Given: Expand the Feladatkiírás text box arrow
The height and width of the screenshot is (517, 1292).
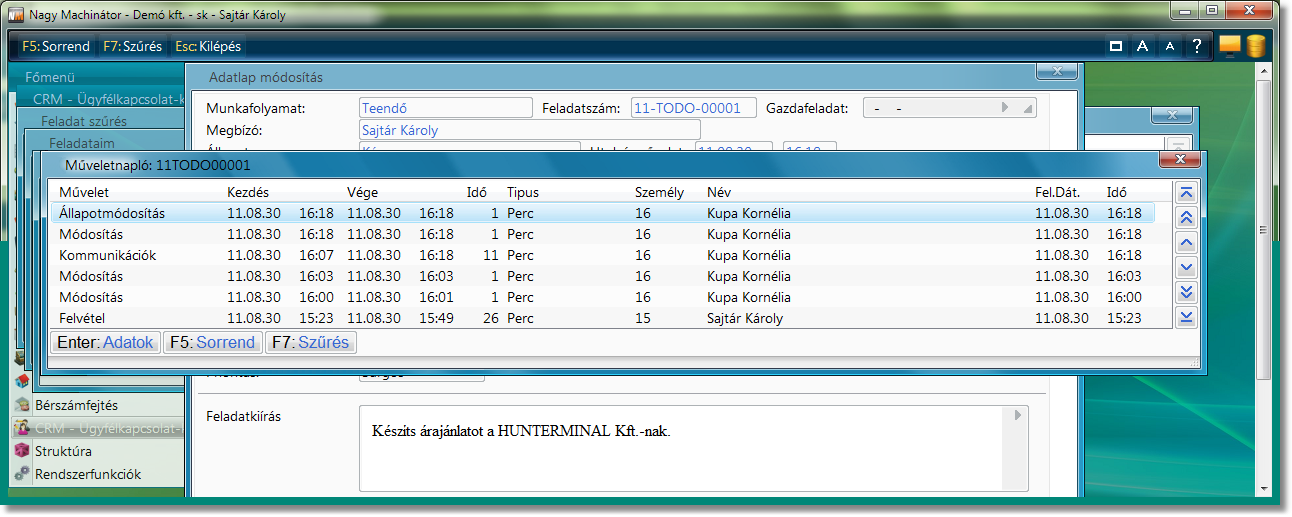Looking at the screenshot, I should [x=1018, y=414].
